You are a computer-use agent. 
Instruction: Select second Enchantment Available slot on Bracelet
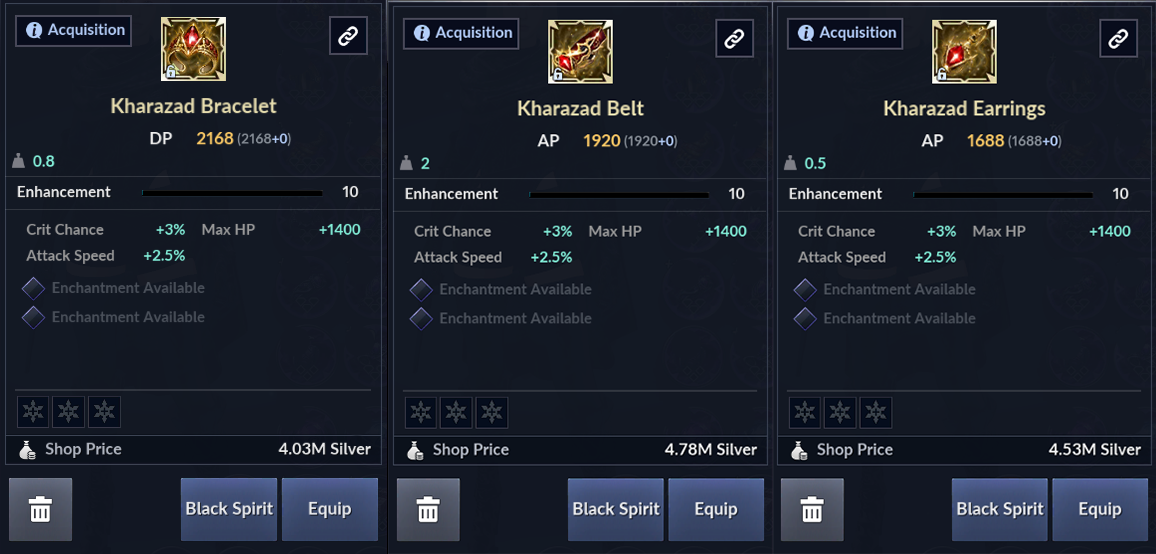click(x=34, y=318)
